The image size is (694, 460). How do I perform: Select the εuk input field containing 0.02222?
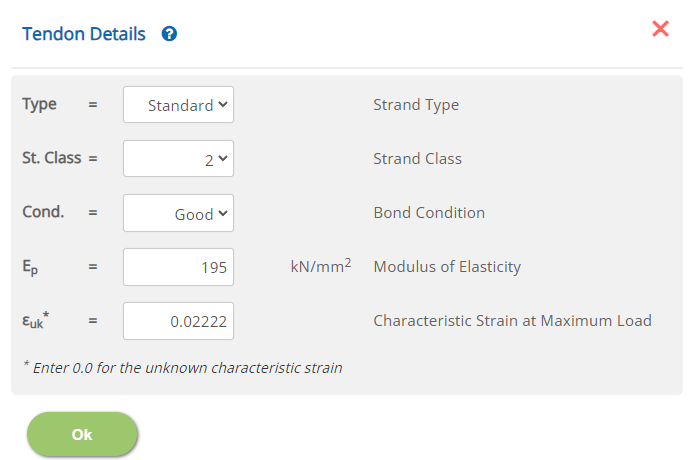coord(178,321)
